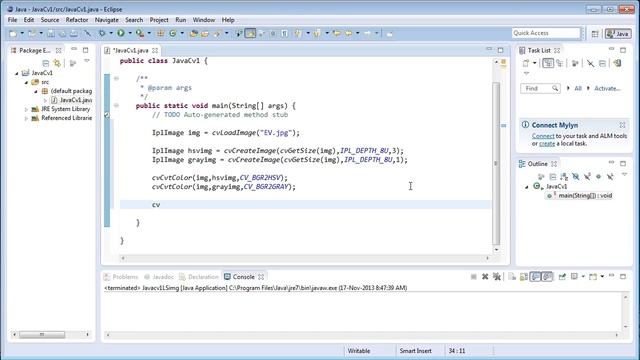Click the Open Perspective icon

(x=595, y=34)
